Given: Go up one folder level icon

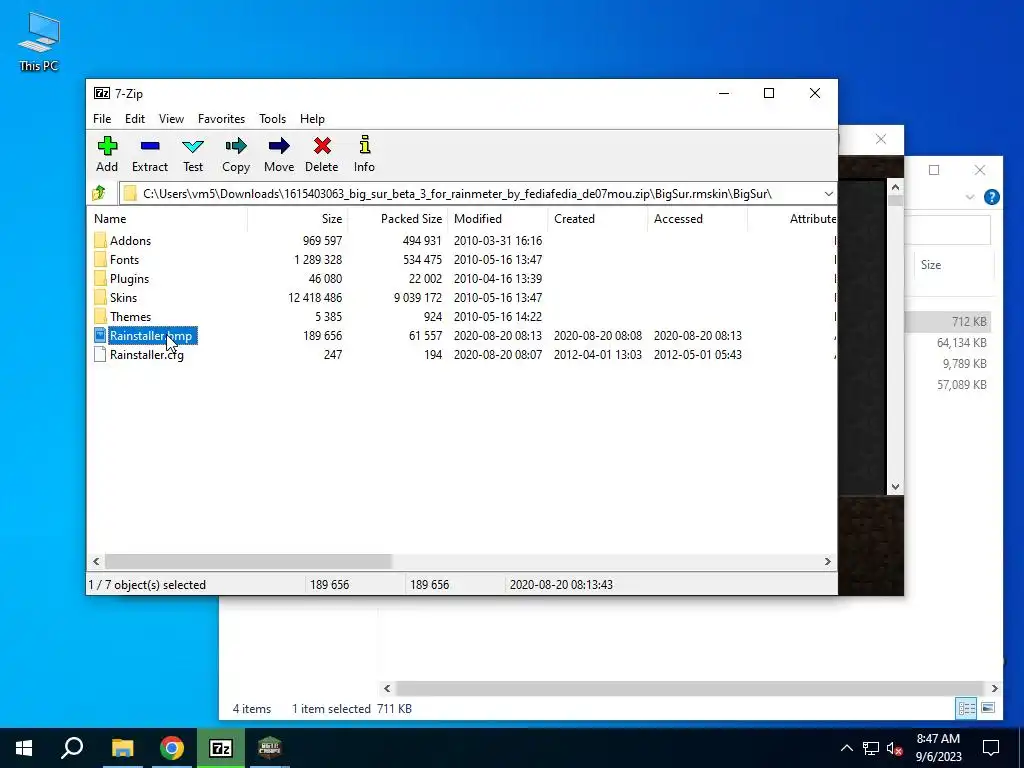Looking at the screenshot, I should (x=99, y=193).
